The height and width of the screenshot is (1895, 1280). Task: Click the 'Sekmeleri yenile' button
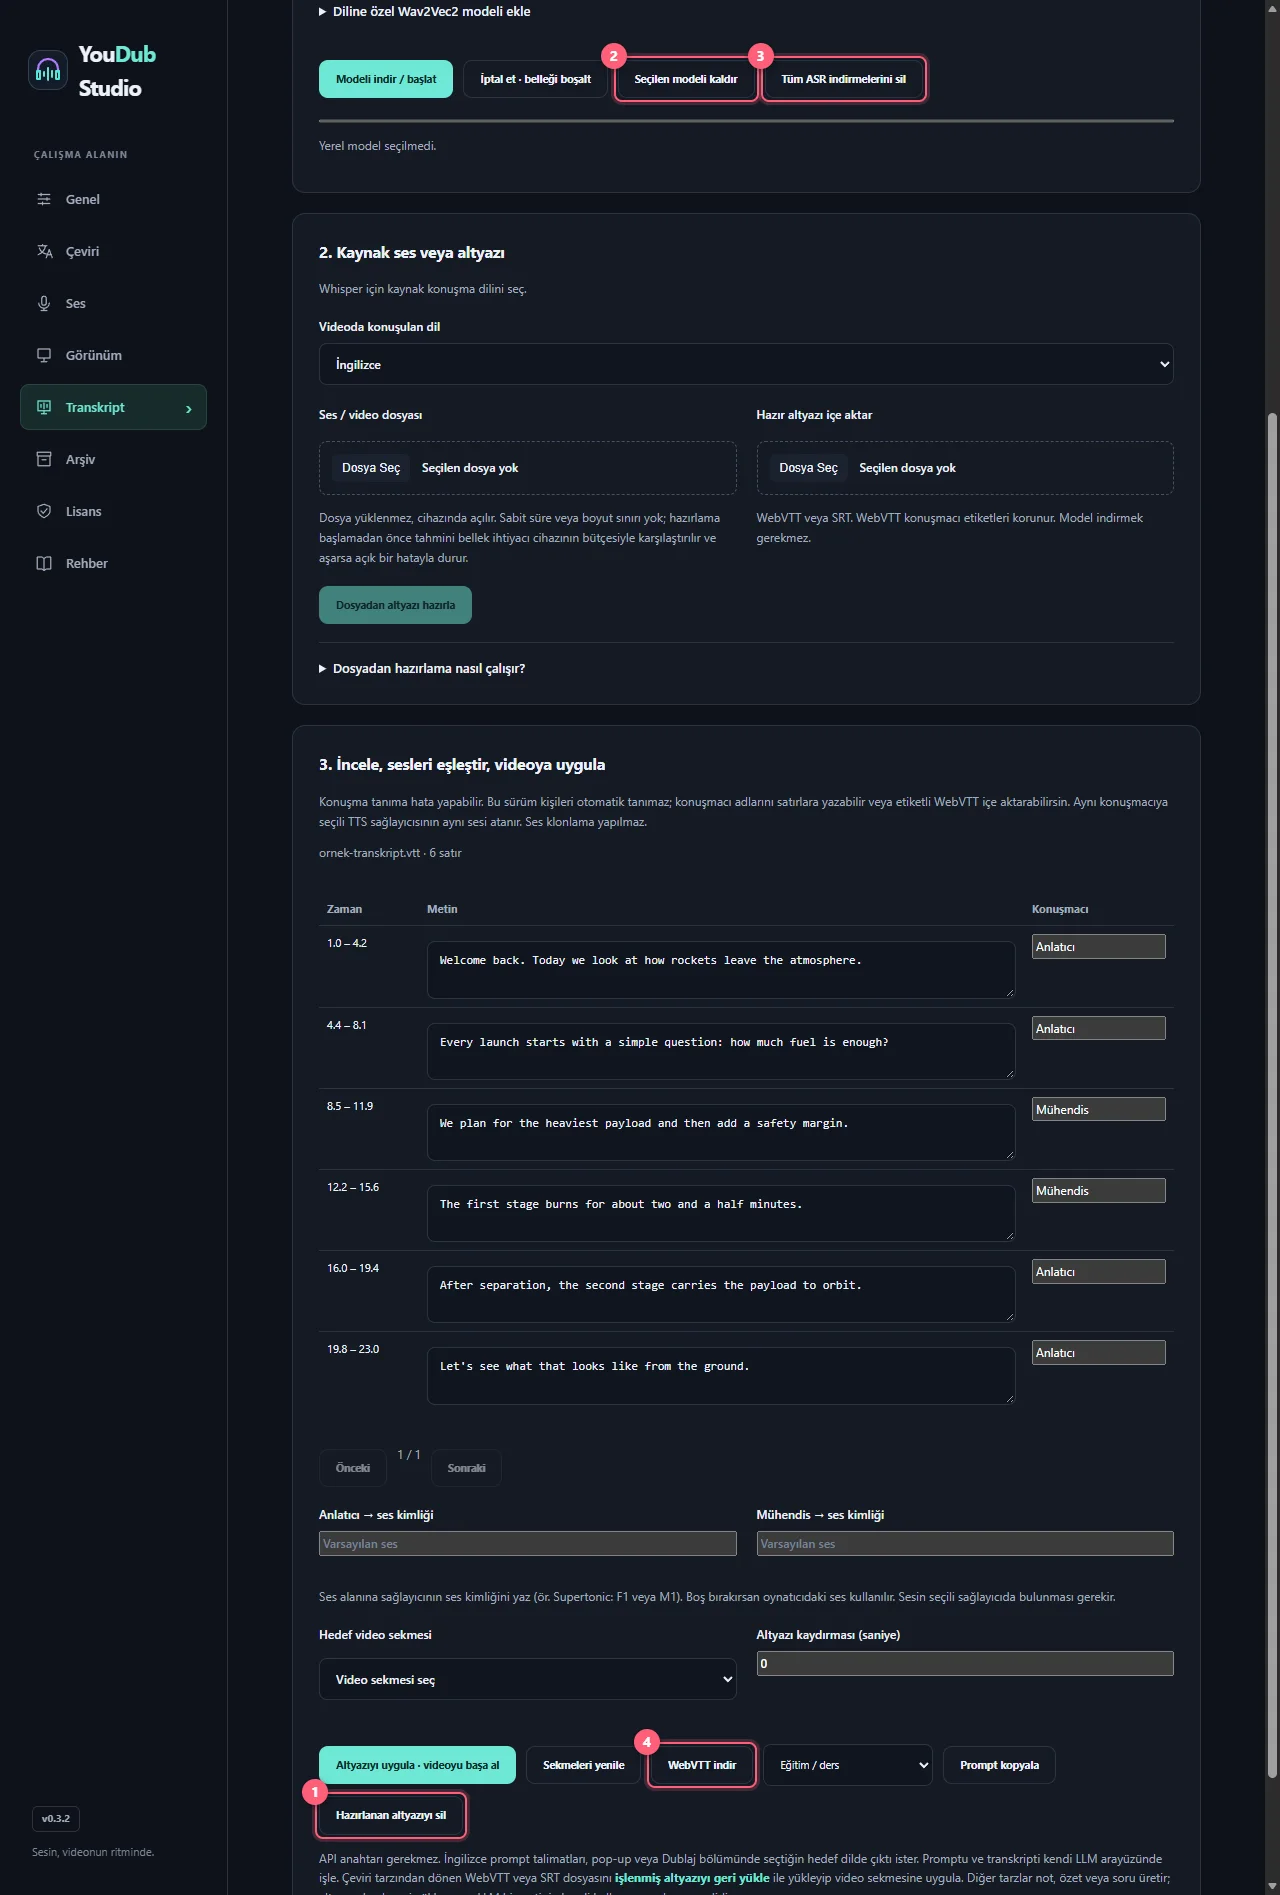[x=584, y=1765]
